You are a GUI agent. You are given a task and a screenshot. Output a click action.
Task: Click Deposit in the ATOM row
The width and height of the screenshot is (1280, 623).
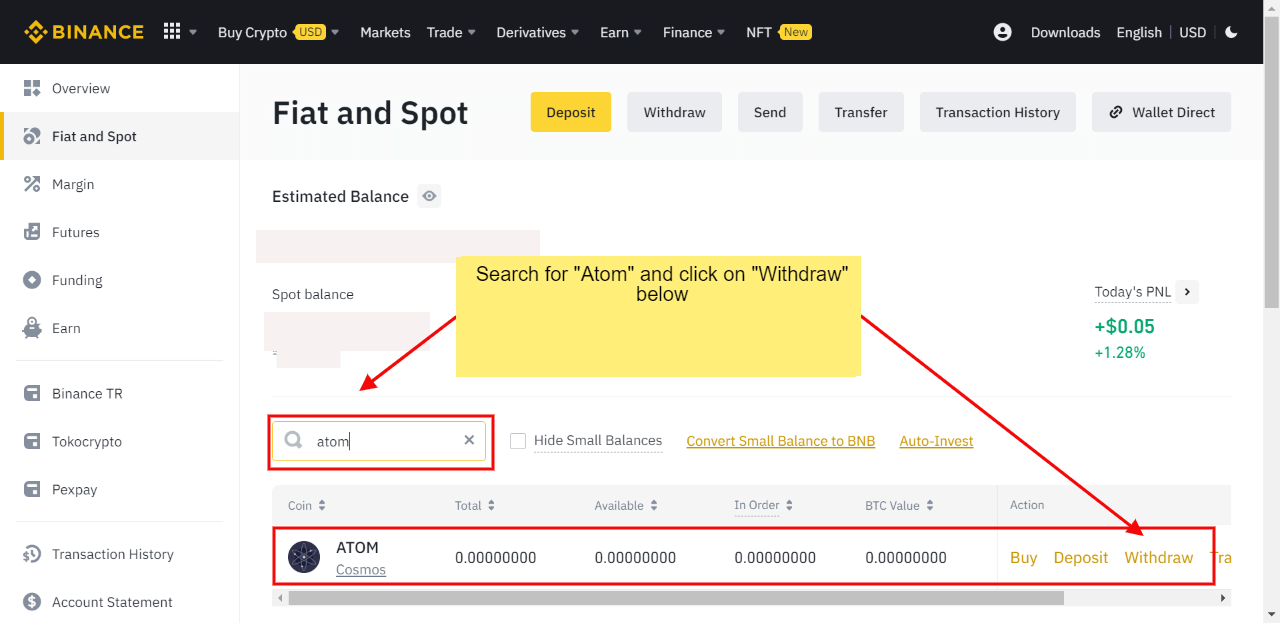tap(1081, 557)
